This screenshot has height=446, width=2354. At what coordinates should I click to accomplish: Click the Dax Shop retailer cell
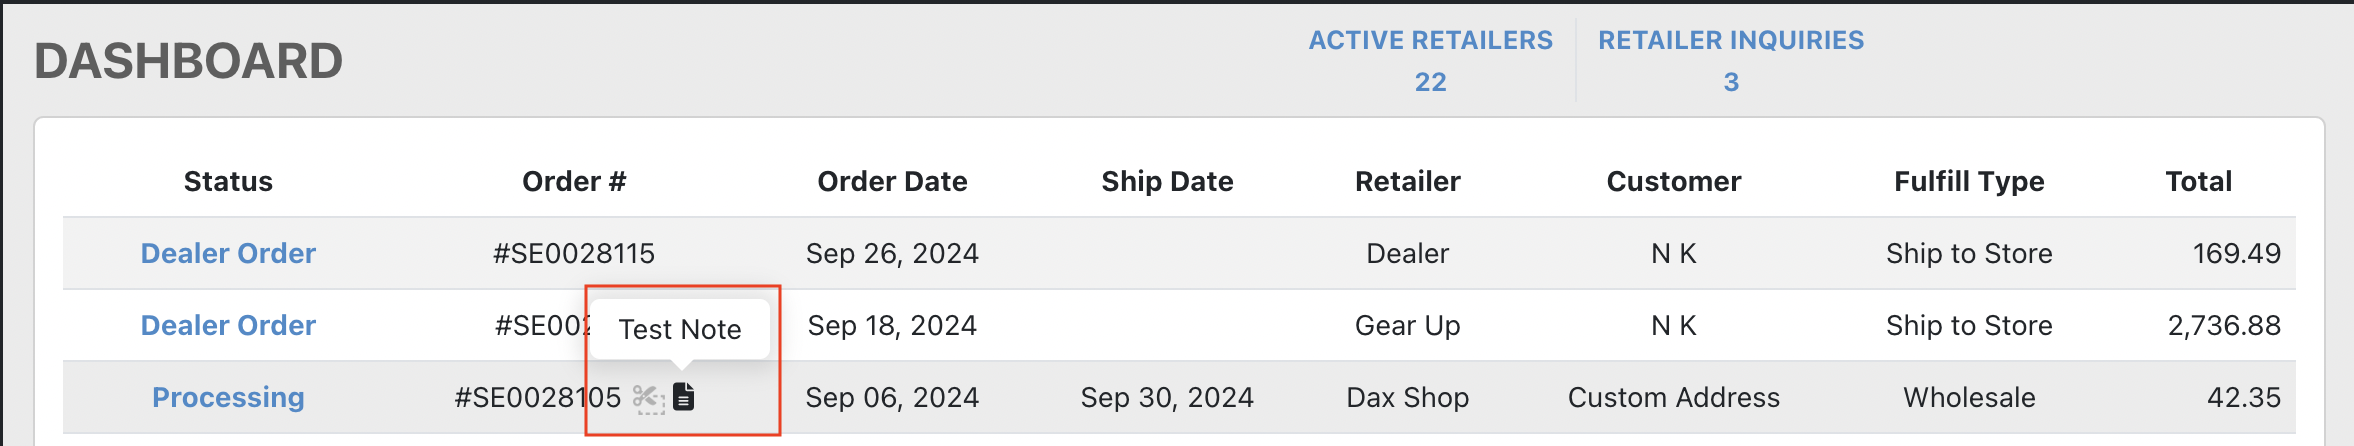(1408, 397)
